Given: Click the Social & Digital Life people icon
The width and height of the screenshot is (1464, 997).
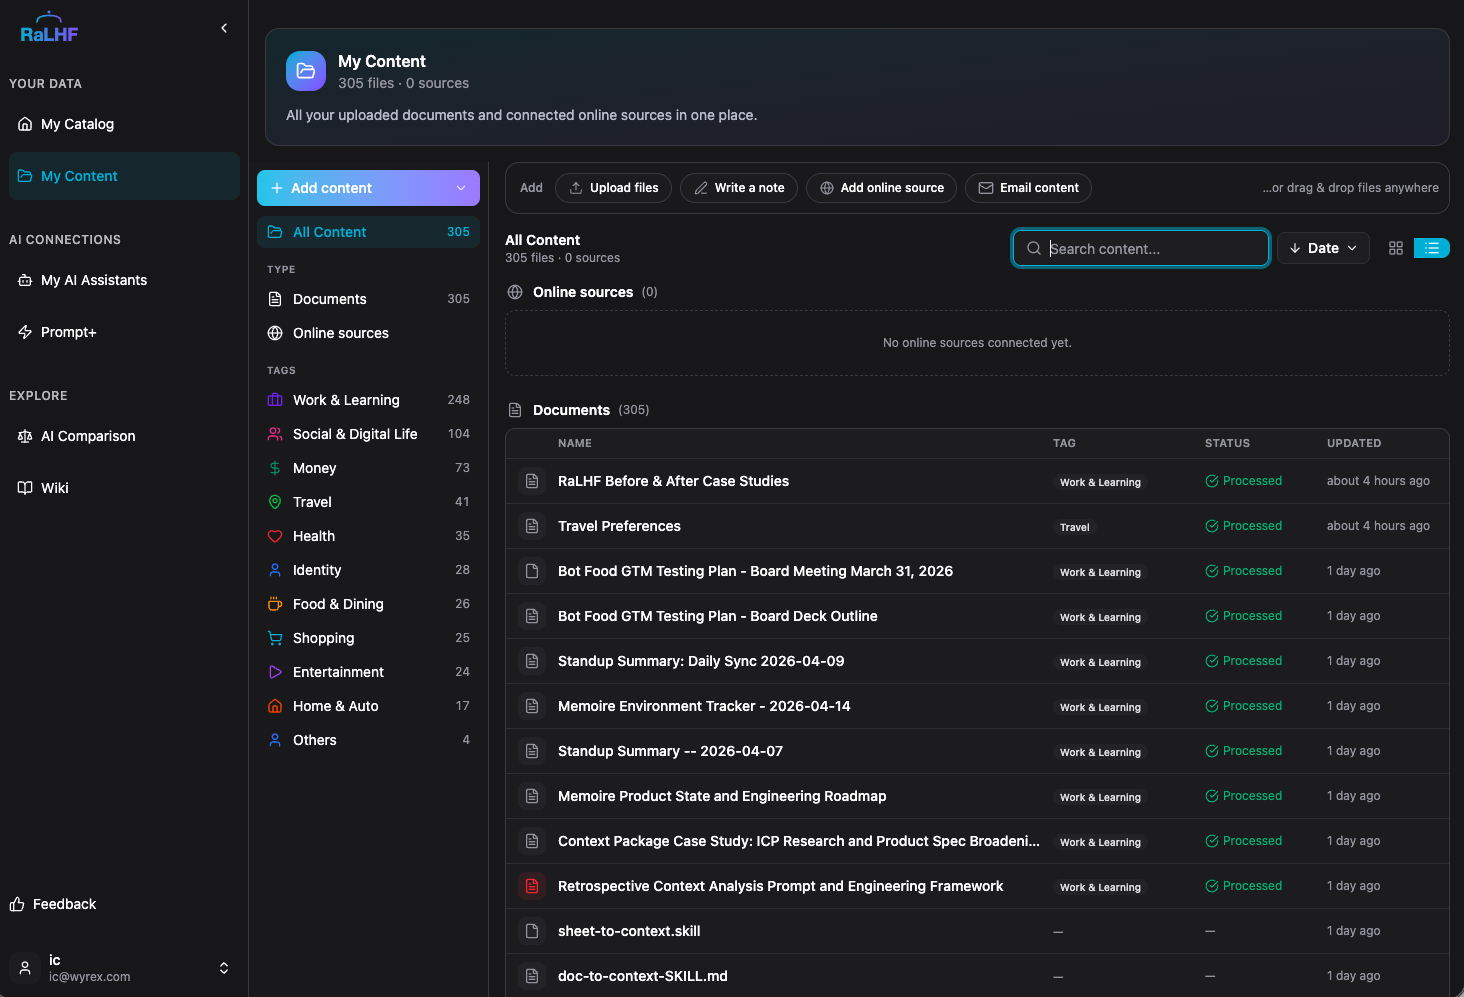Looking at the screenshot, I should tap(275, 434).
